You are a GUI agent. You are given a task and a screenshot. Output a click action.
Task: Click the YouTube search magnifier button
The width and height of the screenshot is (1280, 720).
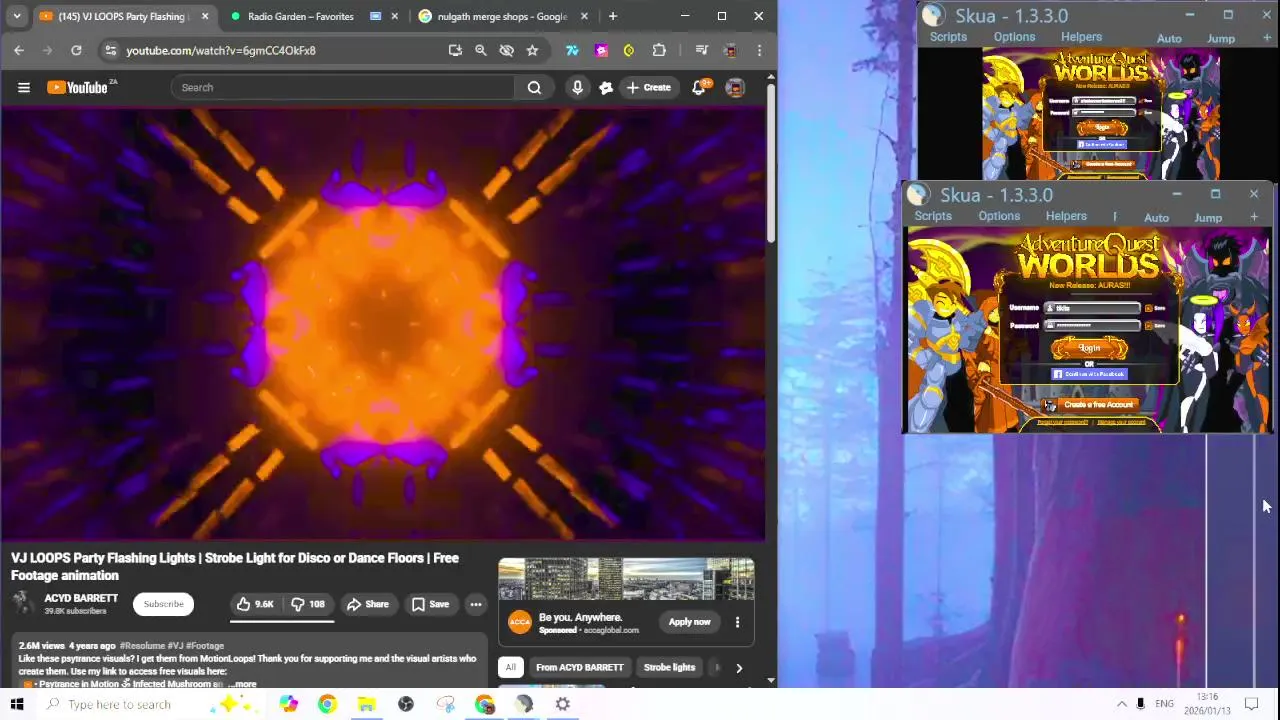point(534,87)
